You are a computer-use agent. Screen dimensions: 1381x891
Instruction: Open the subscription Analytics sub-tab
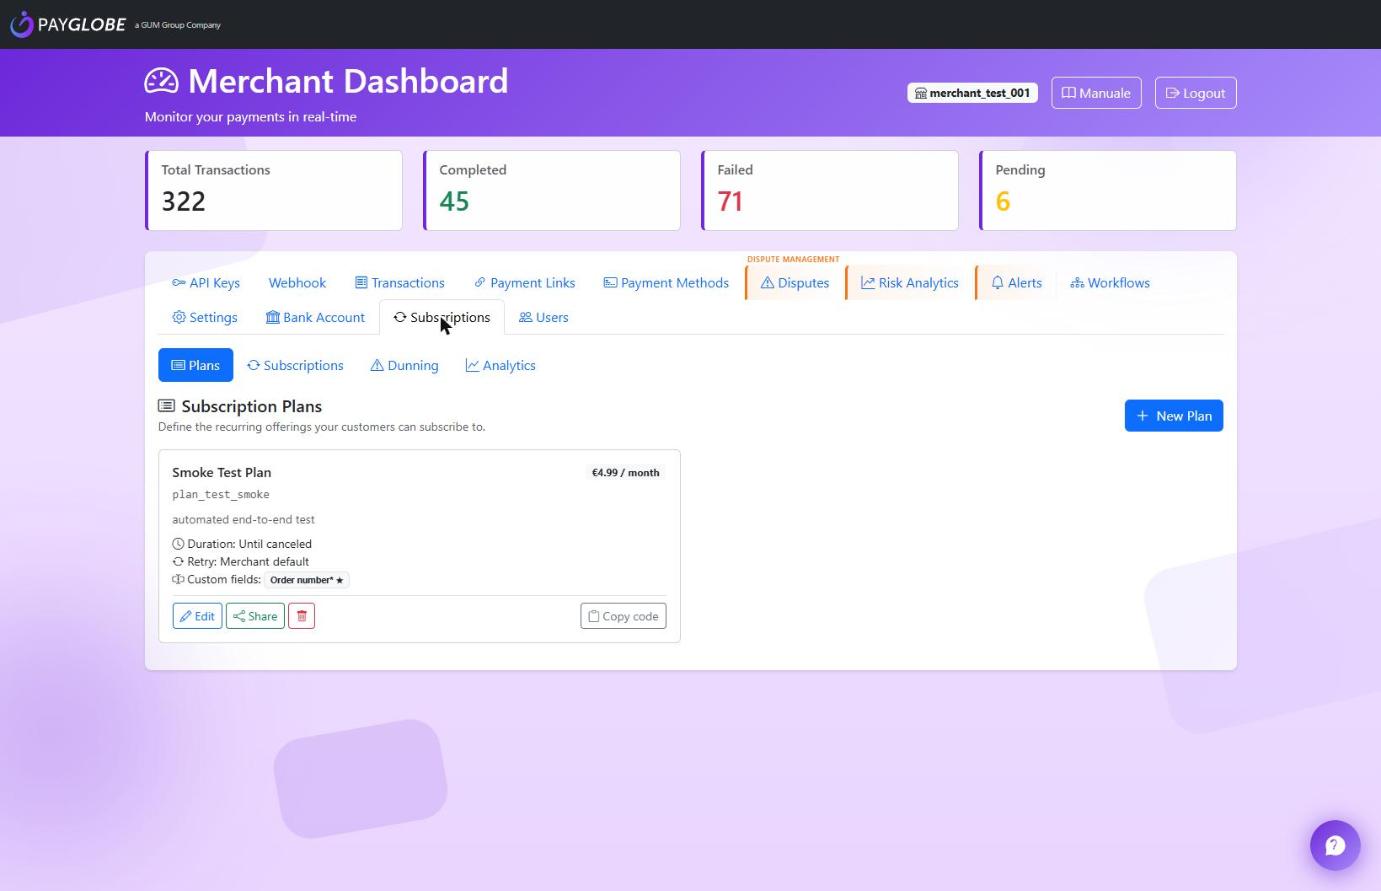500,365
